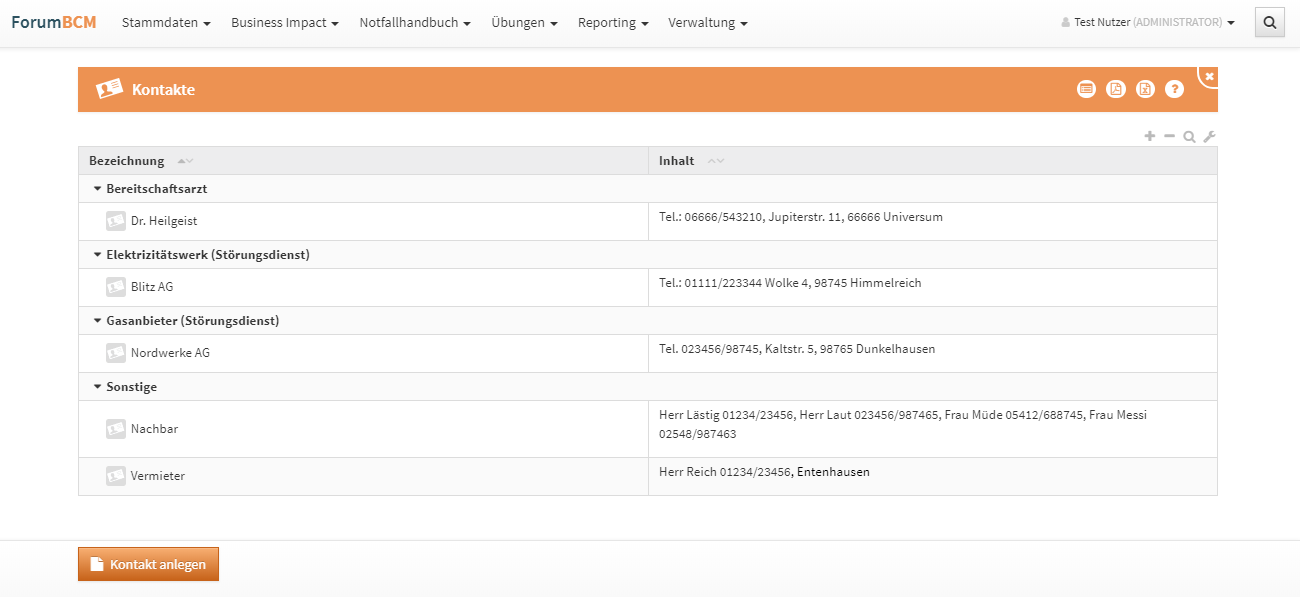Viewport: 1300px width, 597px height.
Task: Open the Stammdaten menu
Action: coord(166,22)
